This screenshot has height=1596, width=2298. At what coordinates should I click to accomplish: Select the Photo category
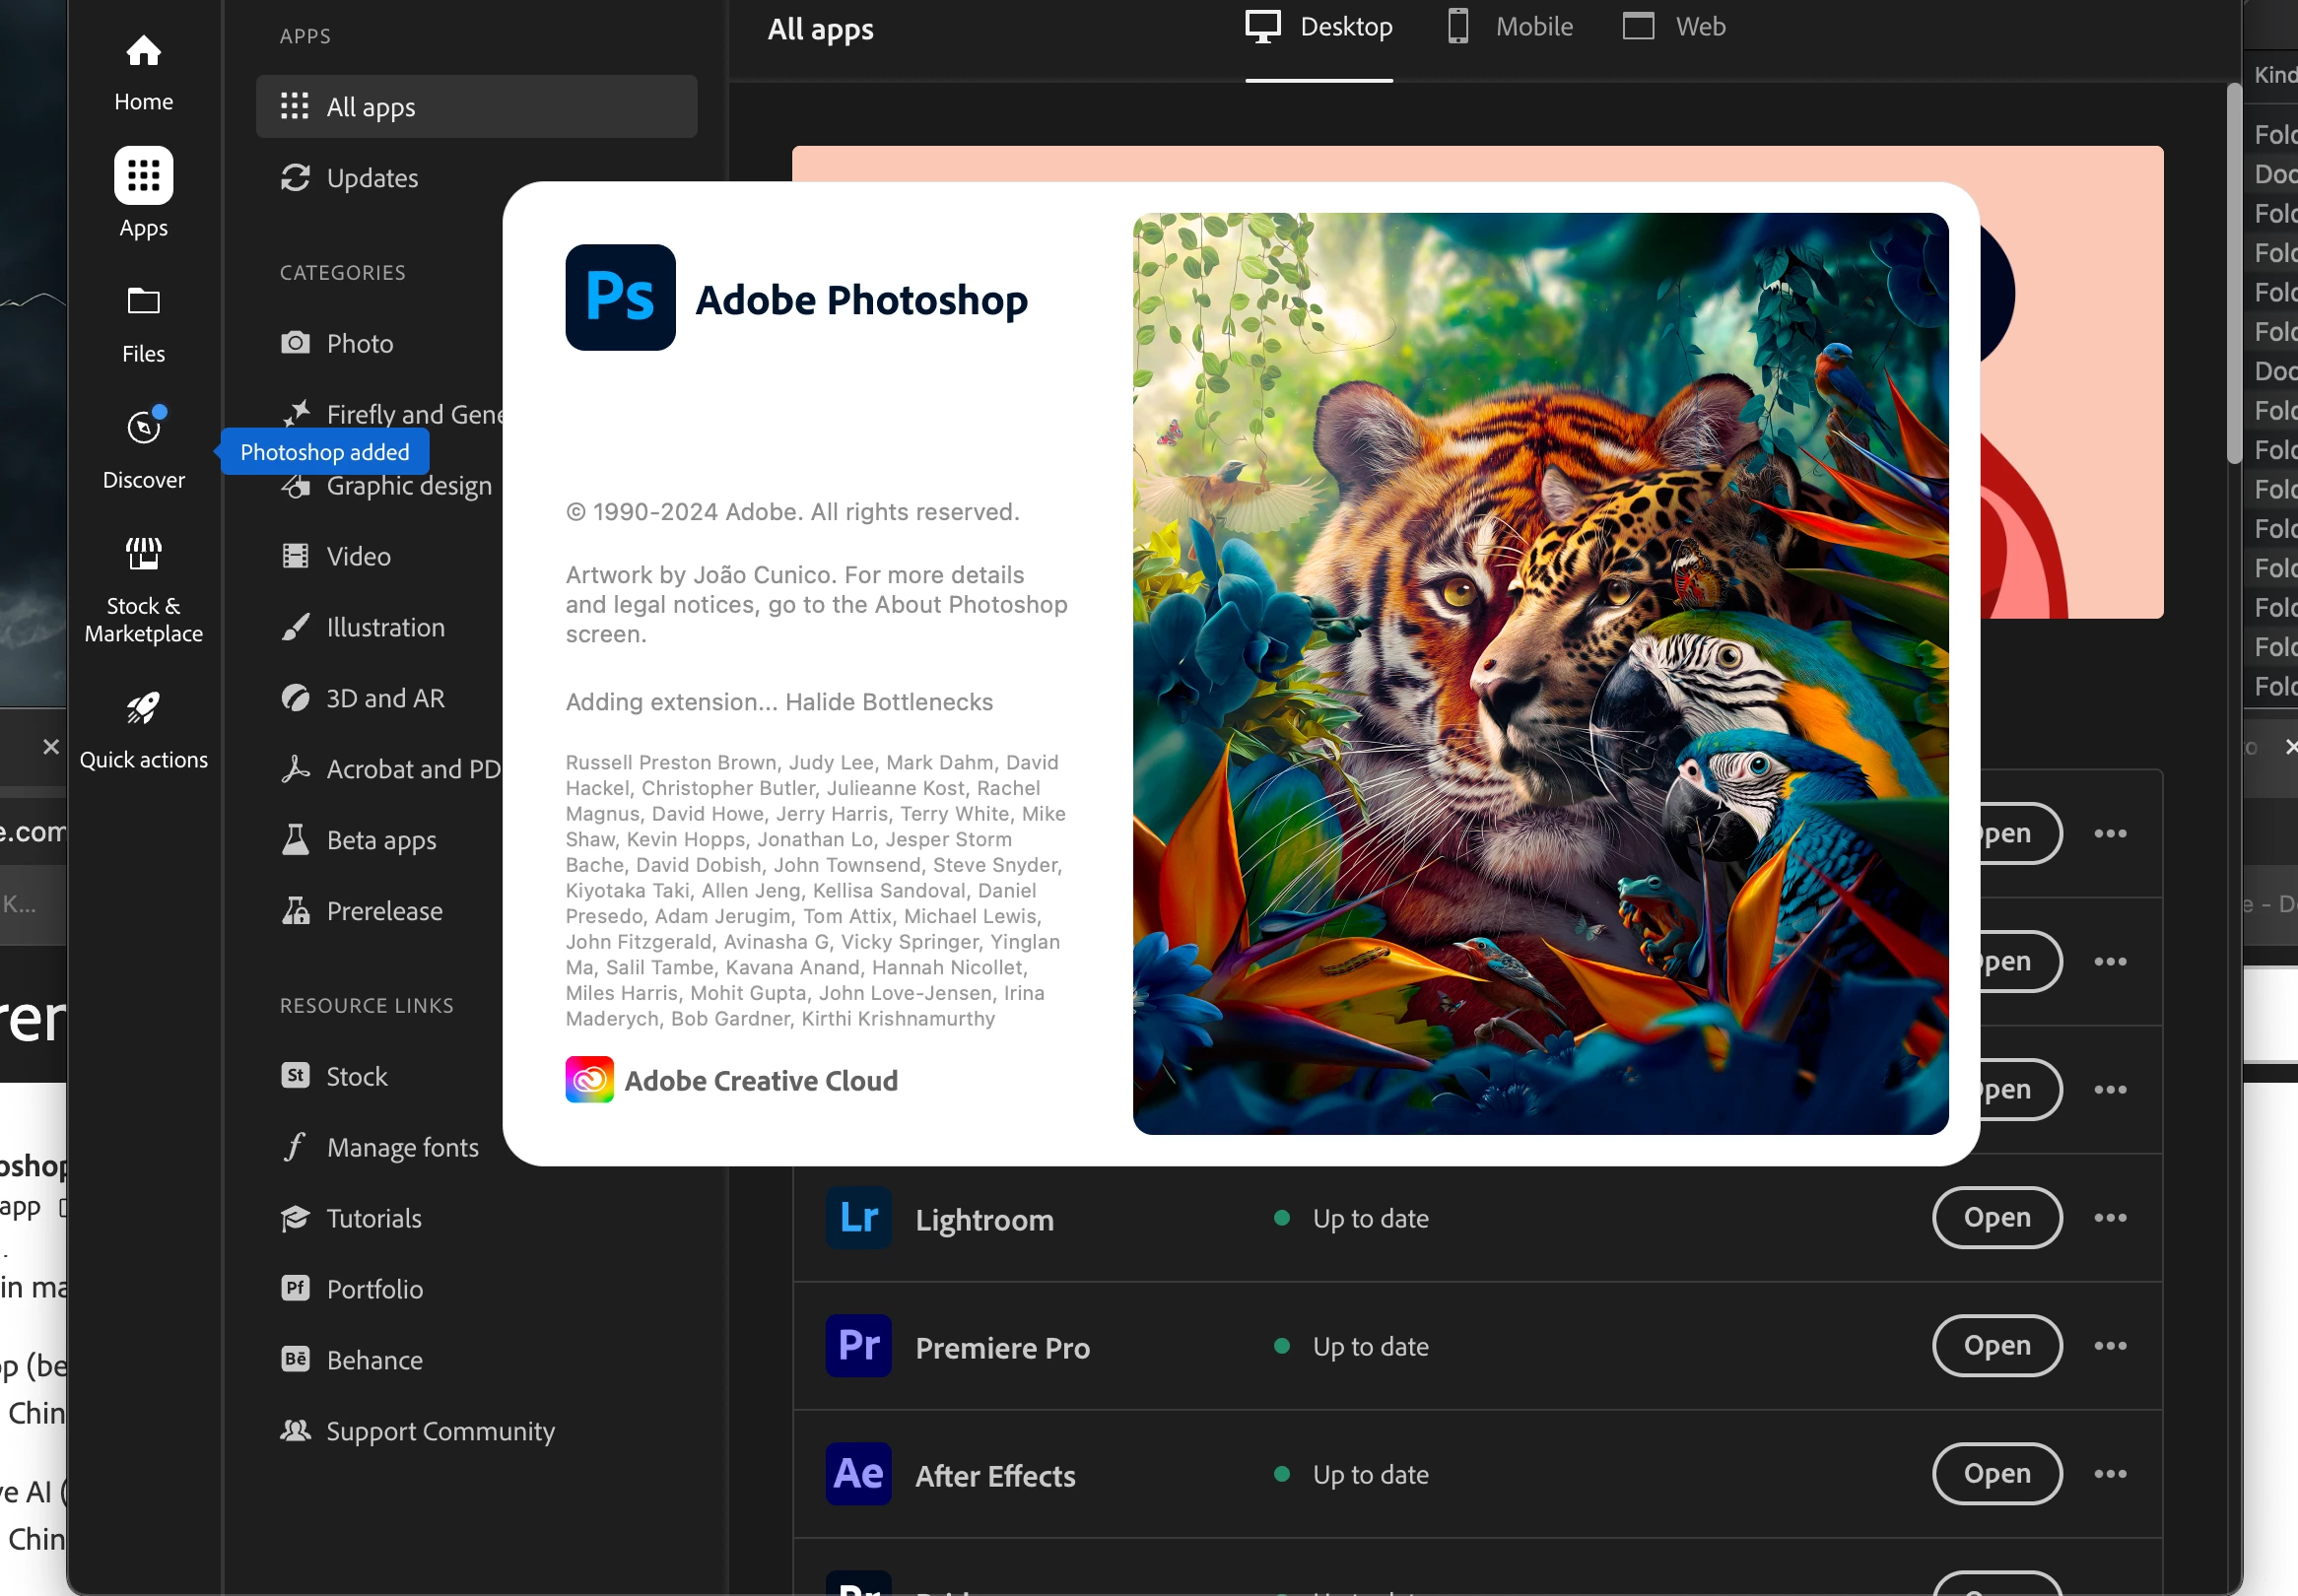click(x=359, y=343)
